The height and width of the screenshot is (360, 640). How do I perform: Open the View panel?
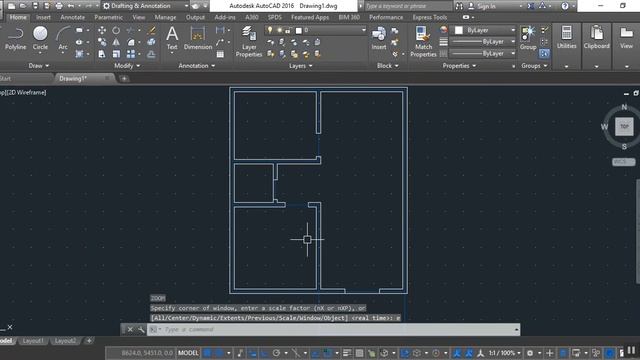pos(626,38)
